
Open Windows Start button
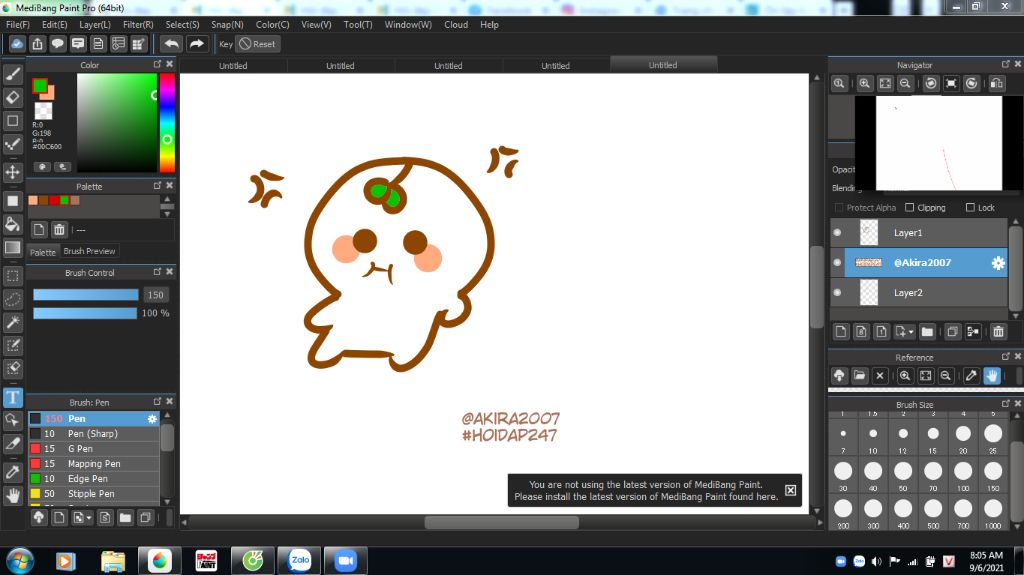tap(20, 561)
